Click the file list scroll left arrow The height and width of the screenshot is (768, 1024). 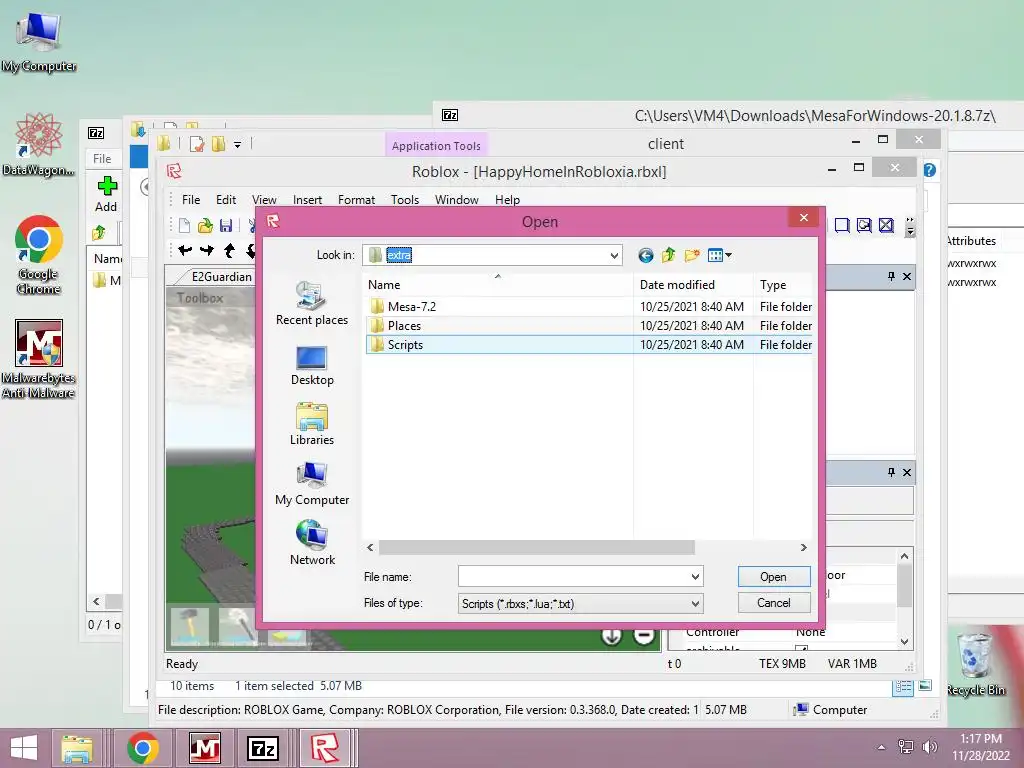click(x=370, y=547)
